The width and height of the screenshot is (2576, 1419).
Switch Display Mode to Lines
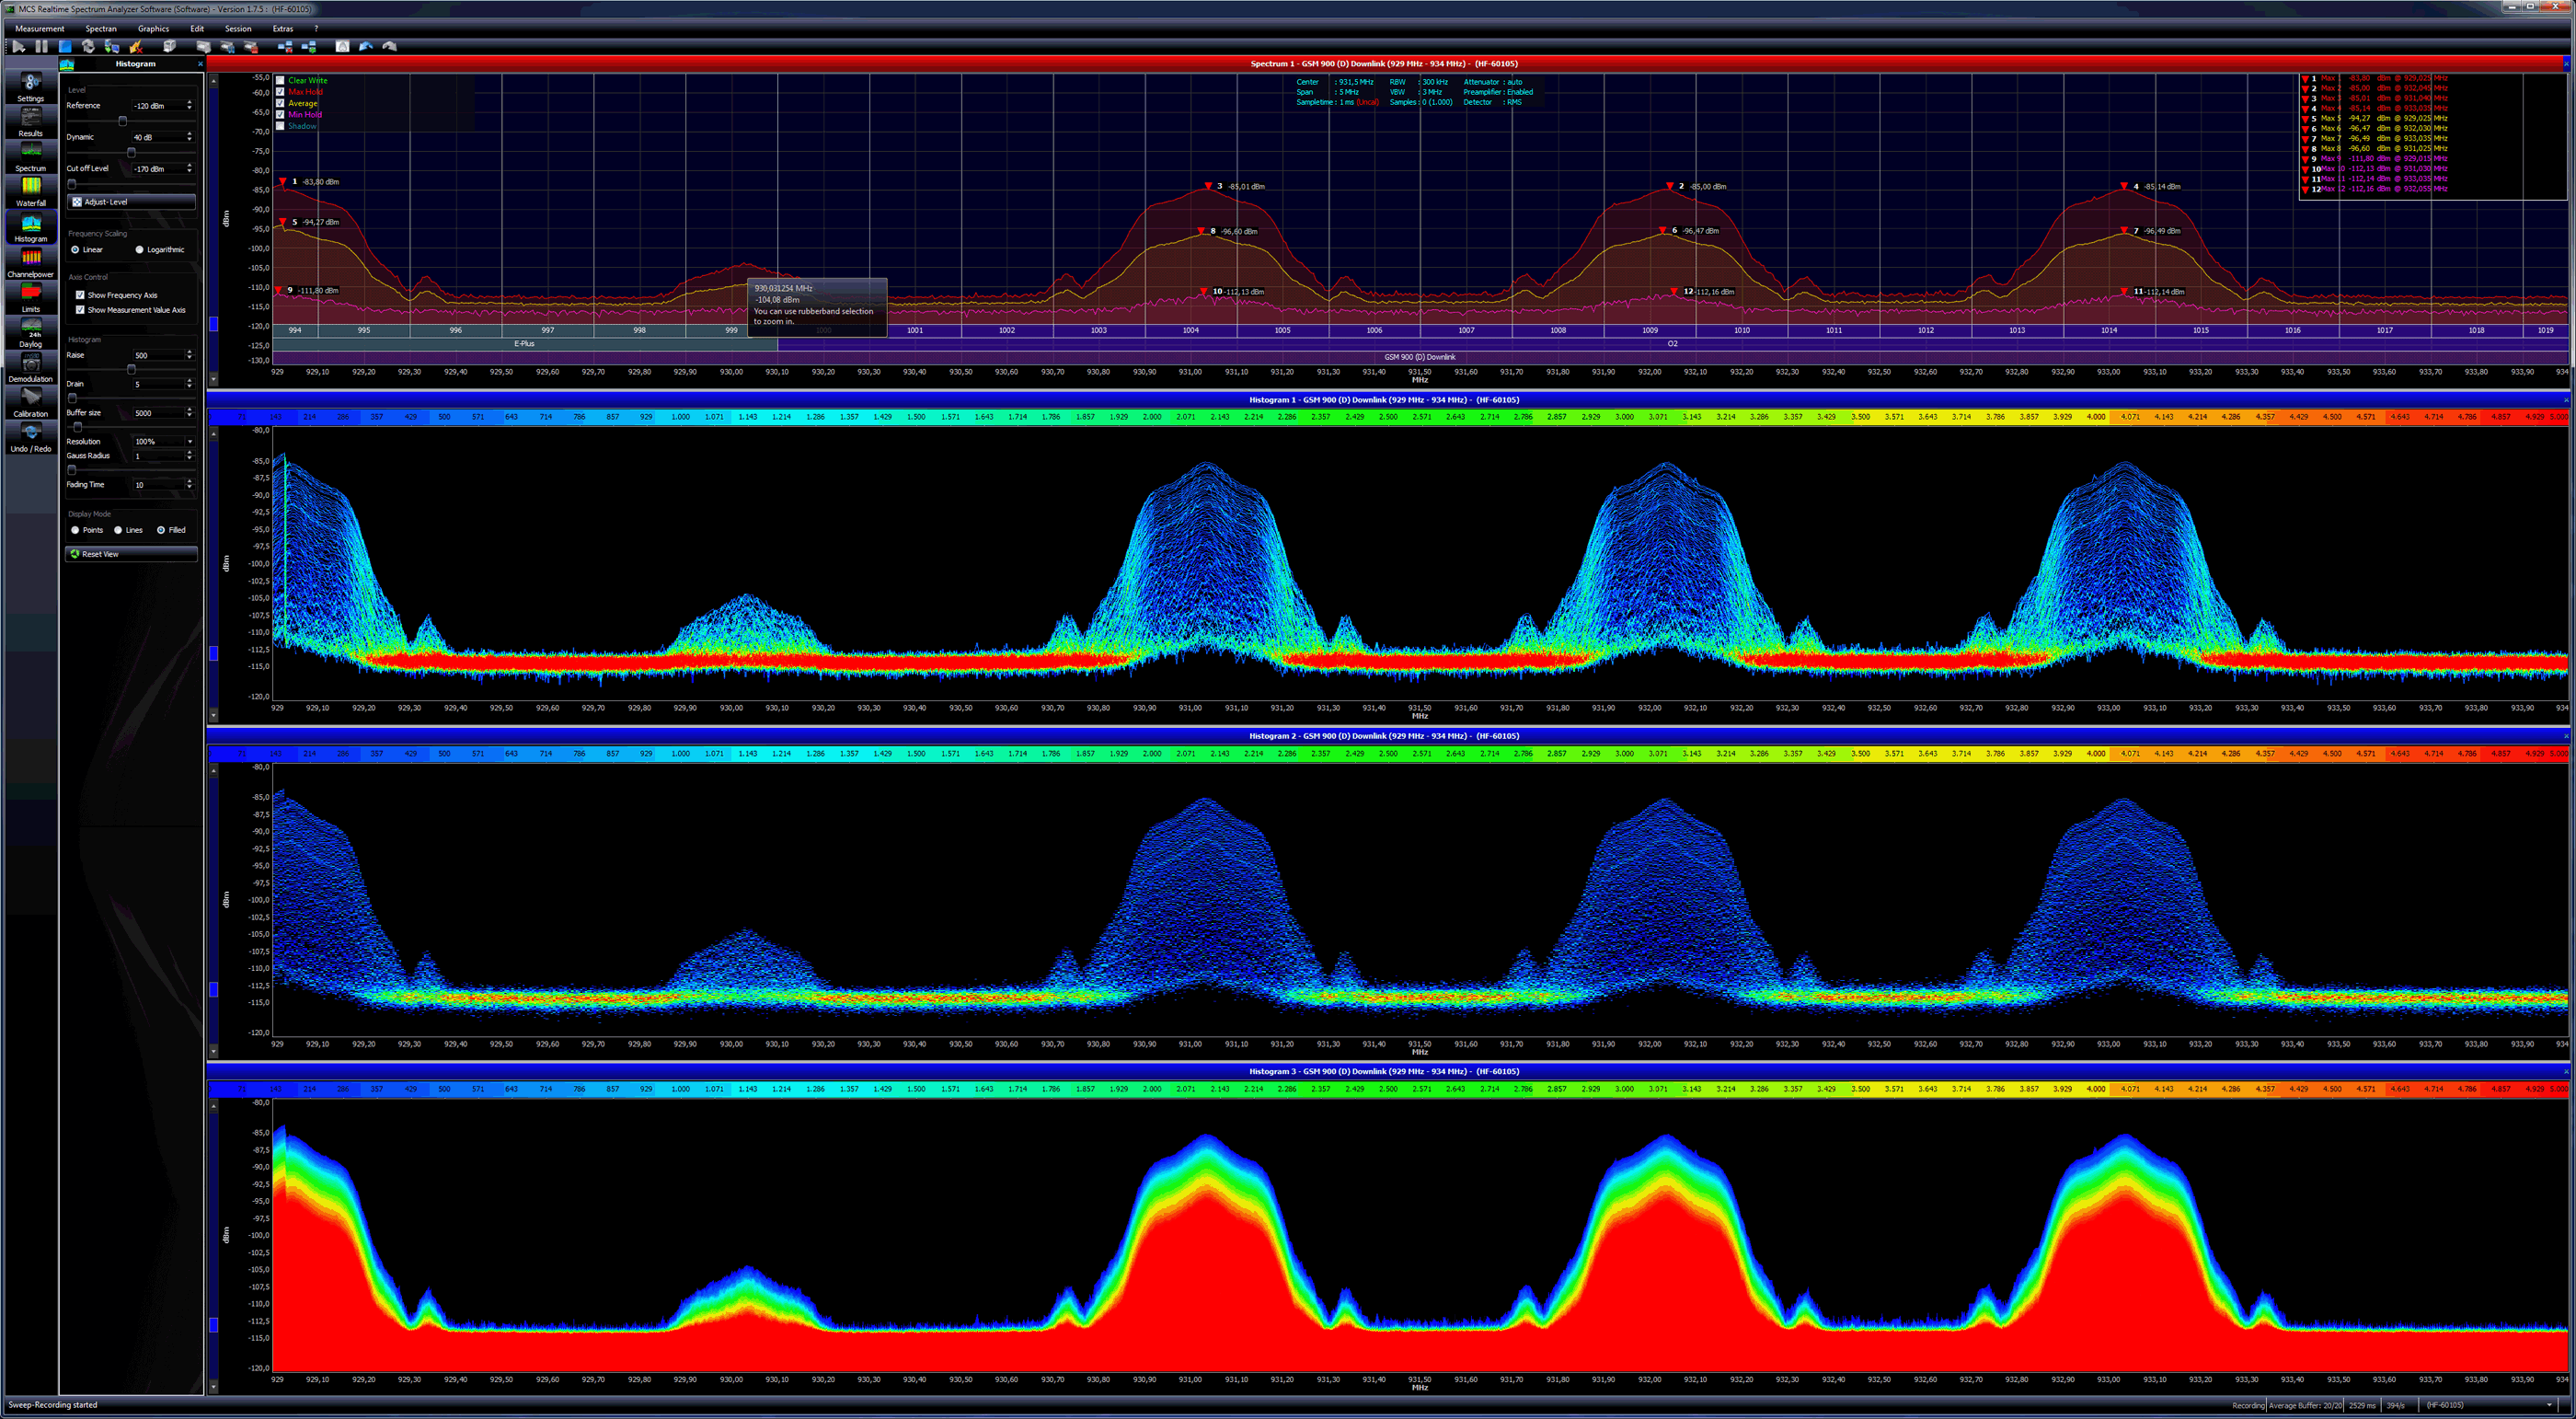tap(120, 530)
